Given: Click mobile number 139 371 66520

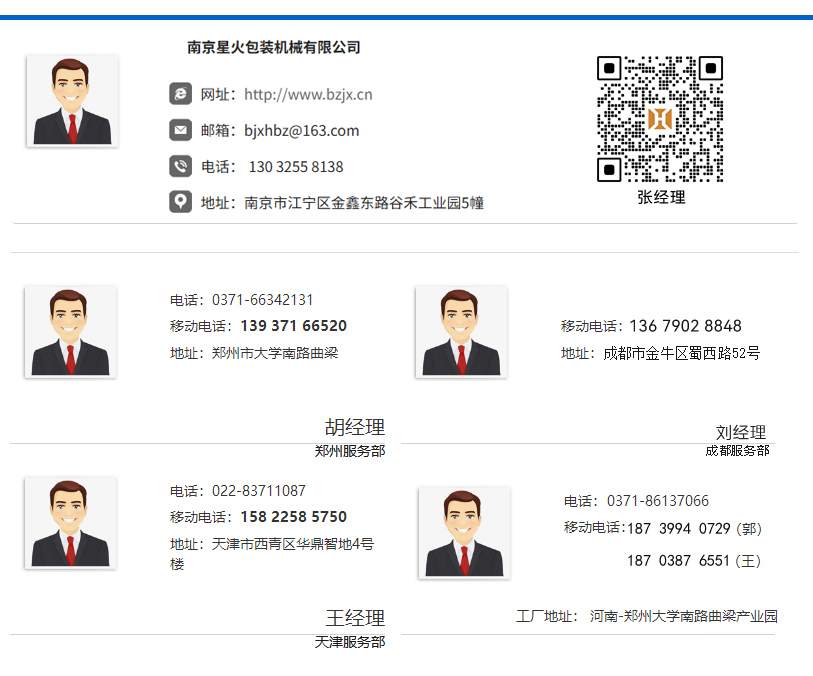Looking at the screenshot, I should [x=293, y=326].
